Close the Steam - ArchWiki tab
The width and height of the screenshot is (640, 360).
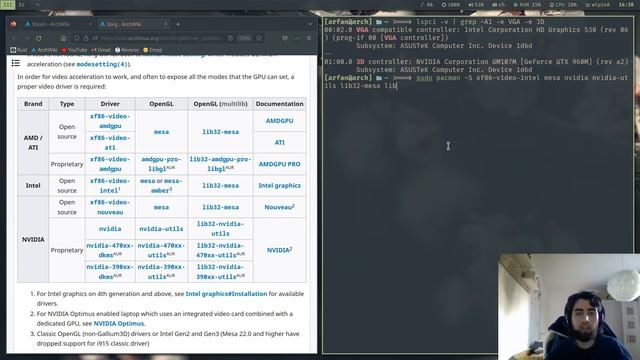[x=91, y=24]
